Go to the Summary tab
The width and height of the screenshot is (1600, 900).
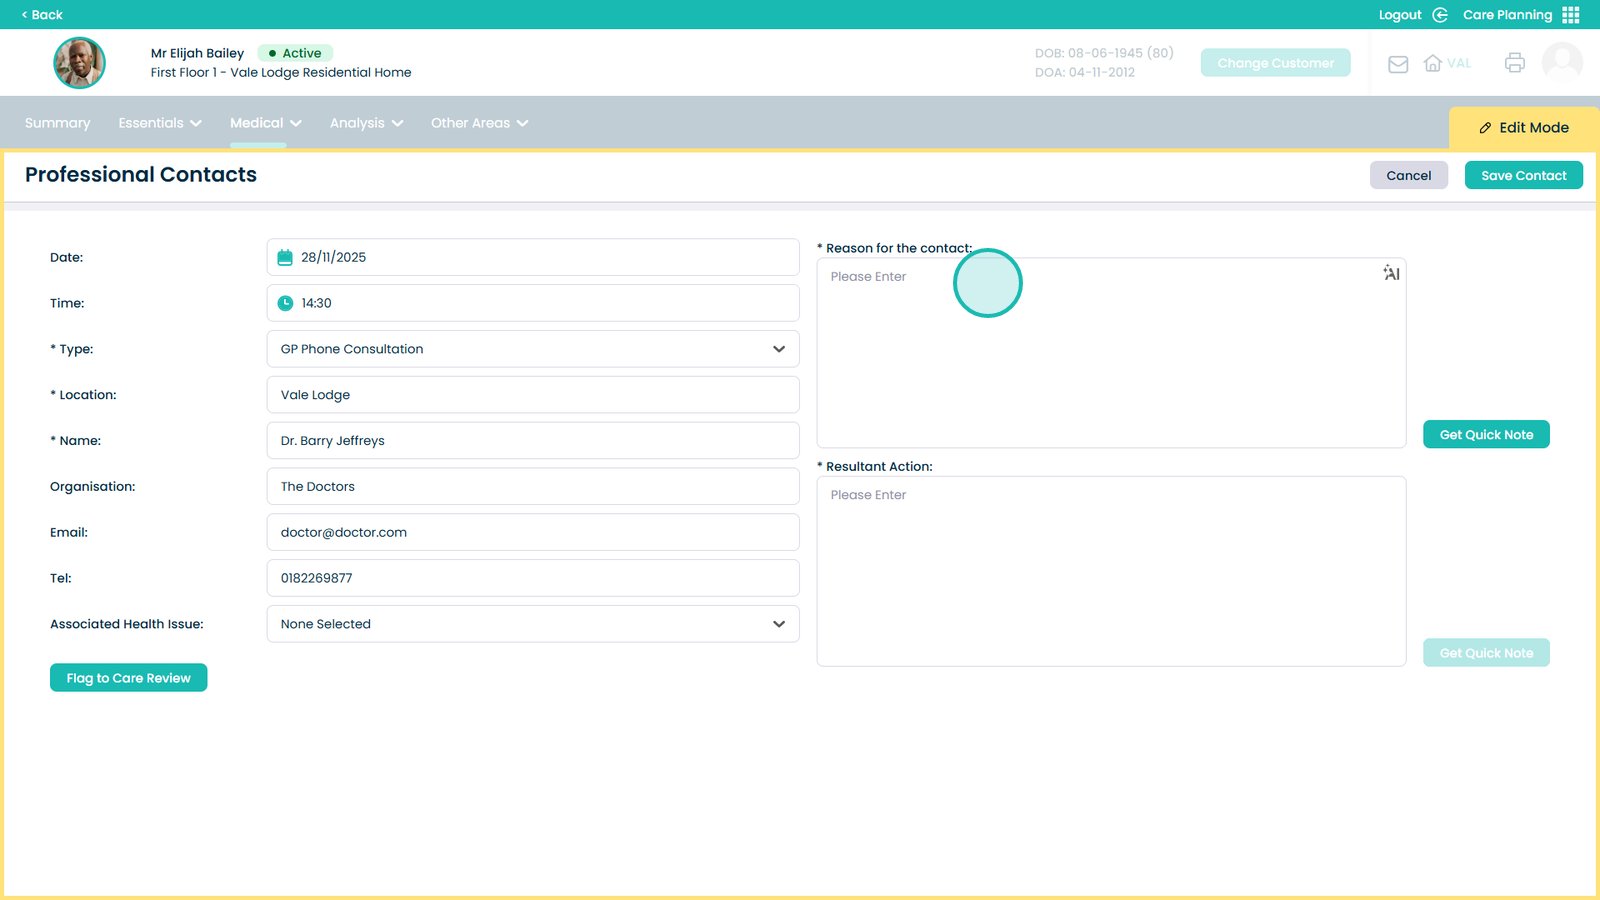[x=57, y=123]
